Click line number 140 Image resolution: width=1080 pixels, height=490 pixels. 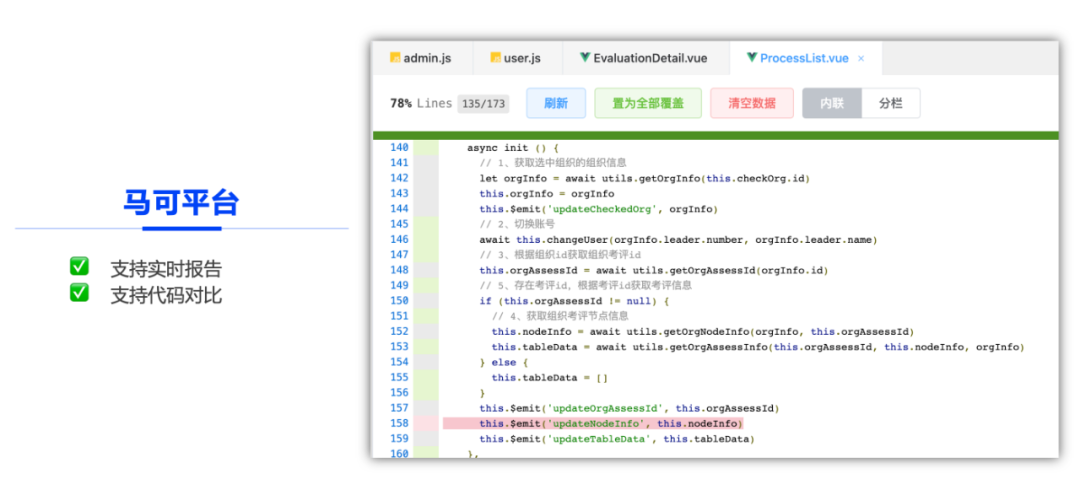[x=399, y=147]
